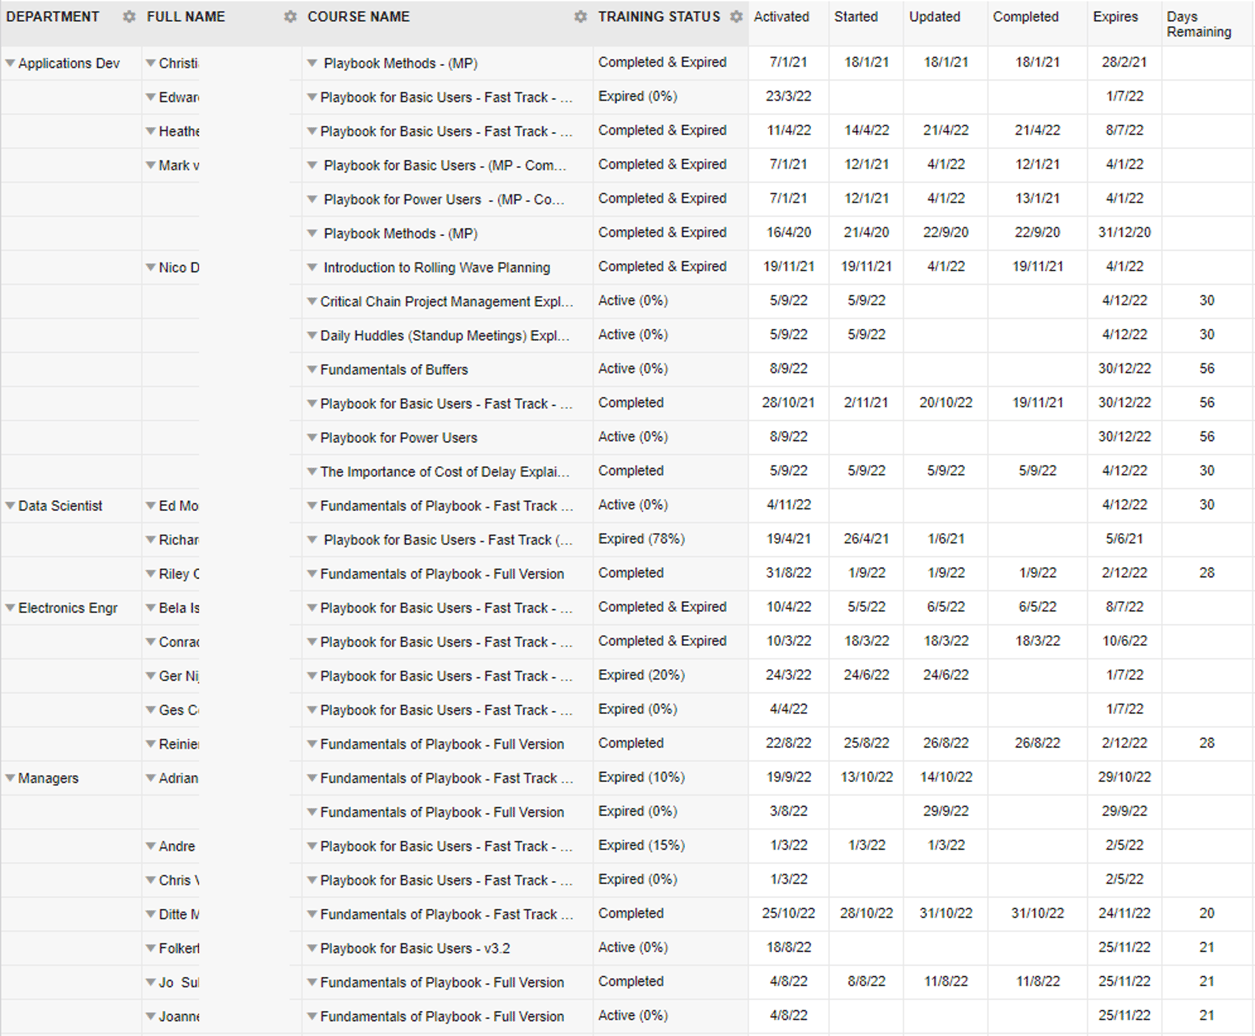Sort by the Activated column header
Viewport: 1255px width, 1036px height.
782,17
